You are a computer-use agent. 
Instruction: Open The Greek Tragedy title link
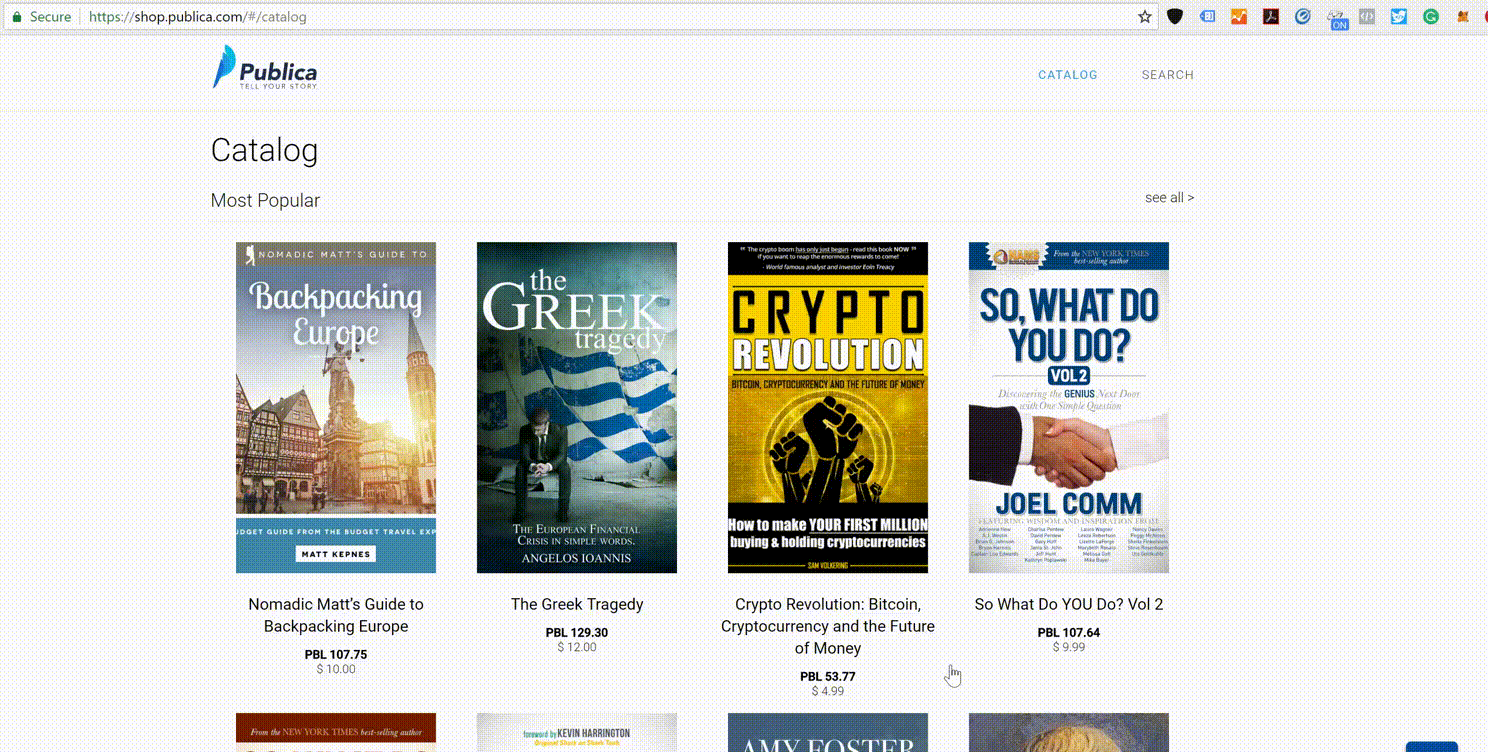(x=577, y=604)
